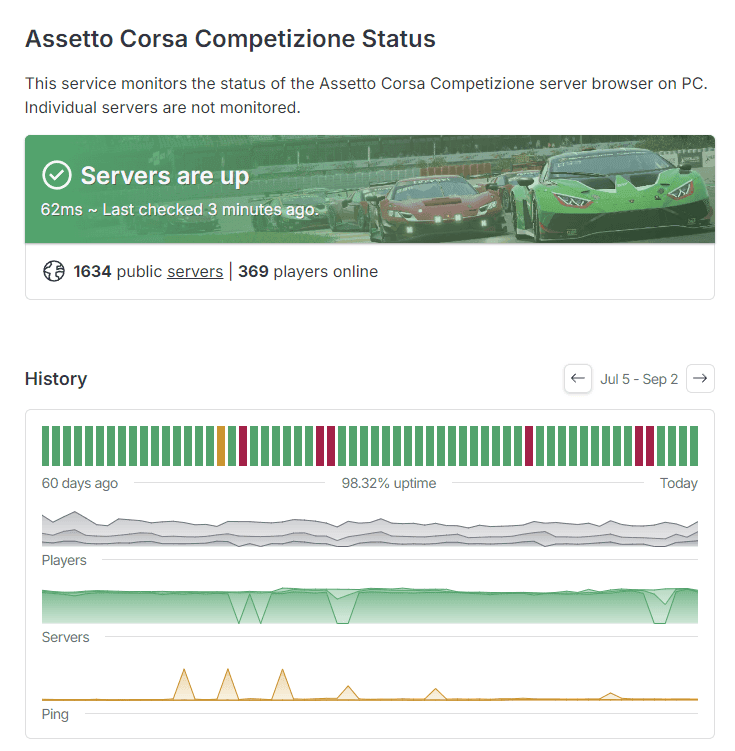Click 'Servers are up' heading
Image resolution: width=735 pixels, height=751 pixels.
pos(165,175)
